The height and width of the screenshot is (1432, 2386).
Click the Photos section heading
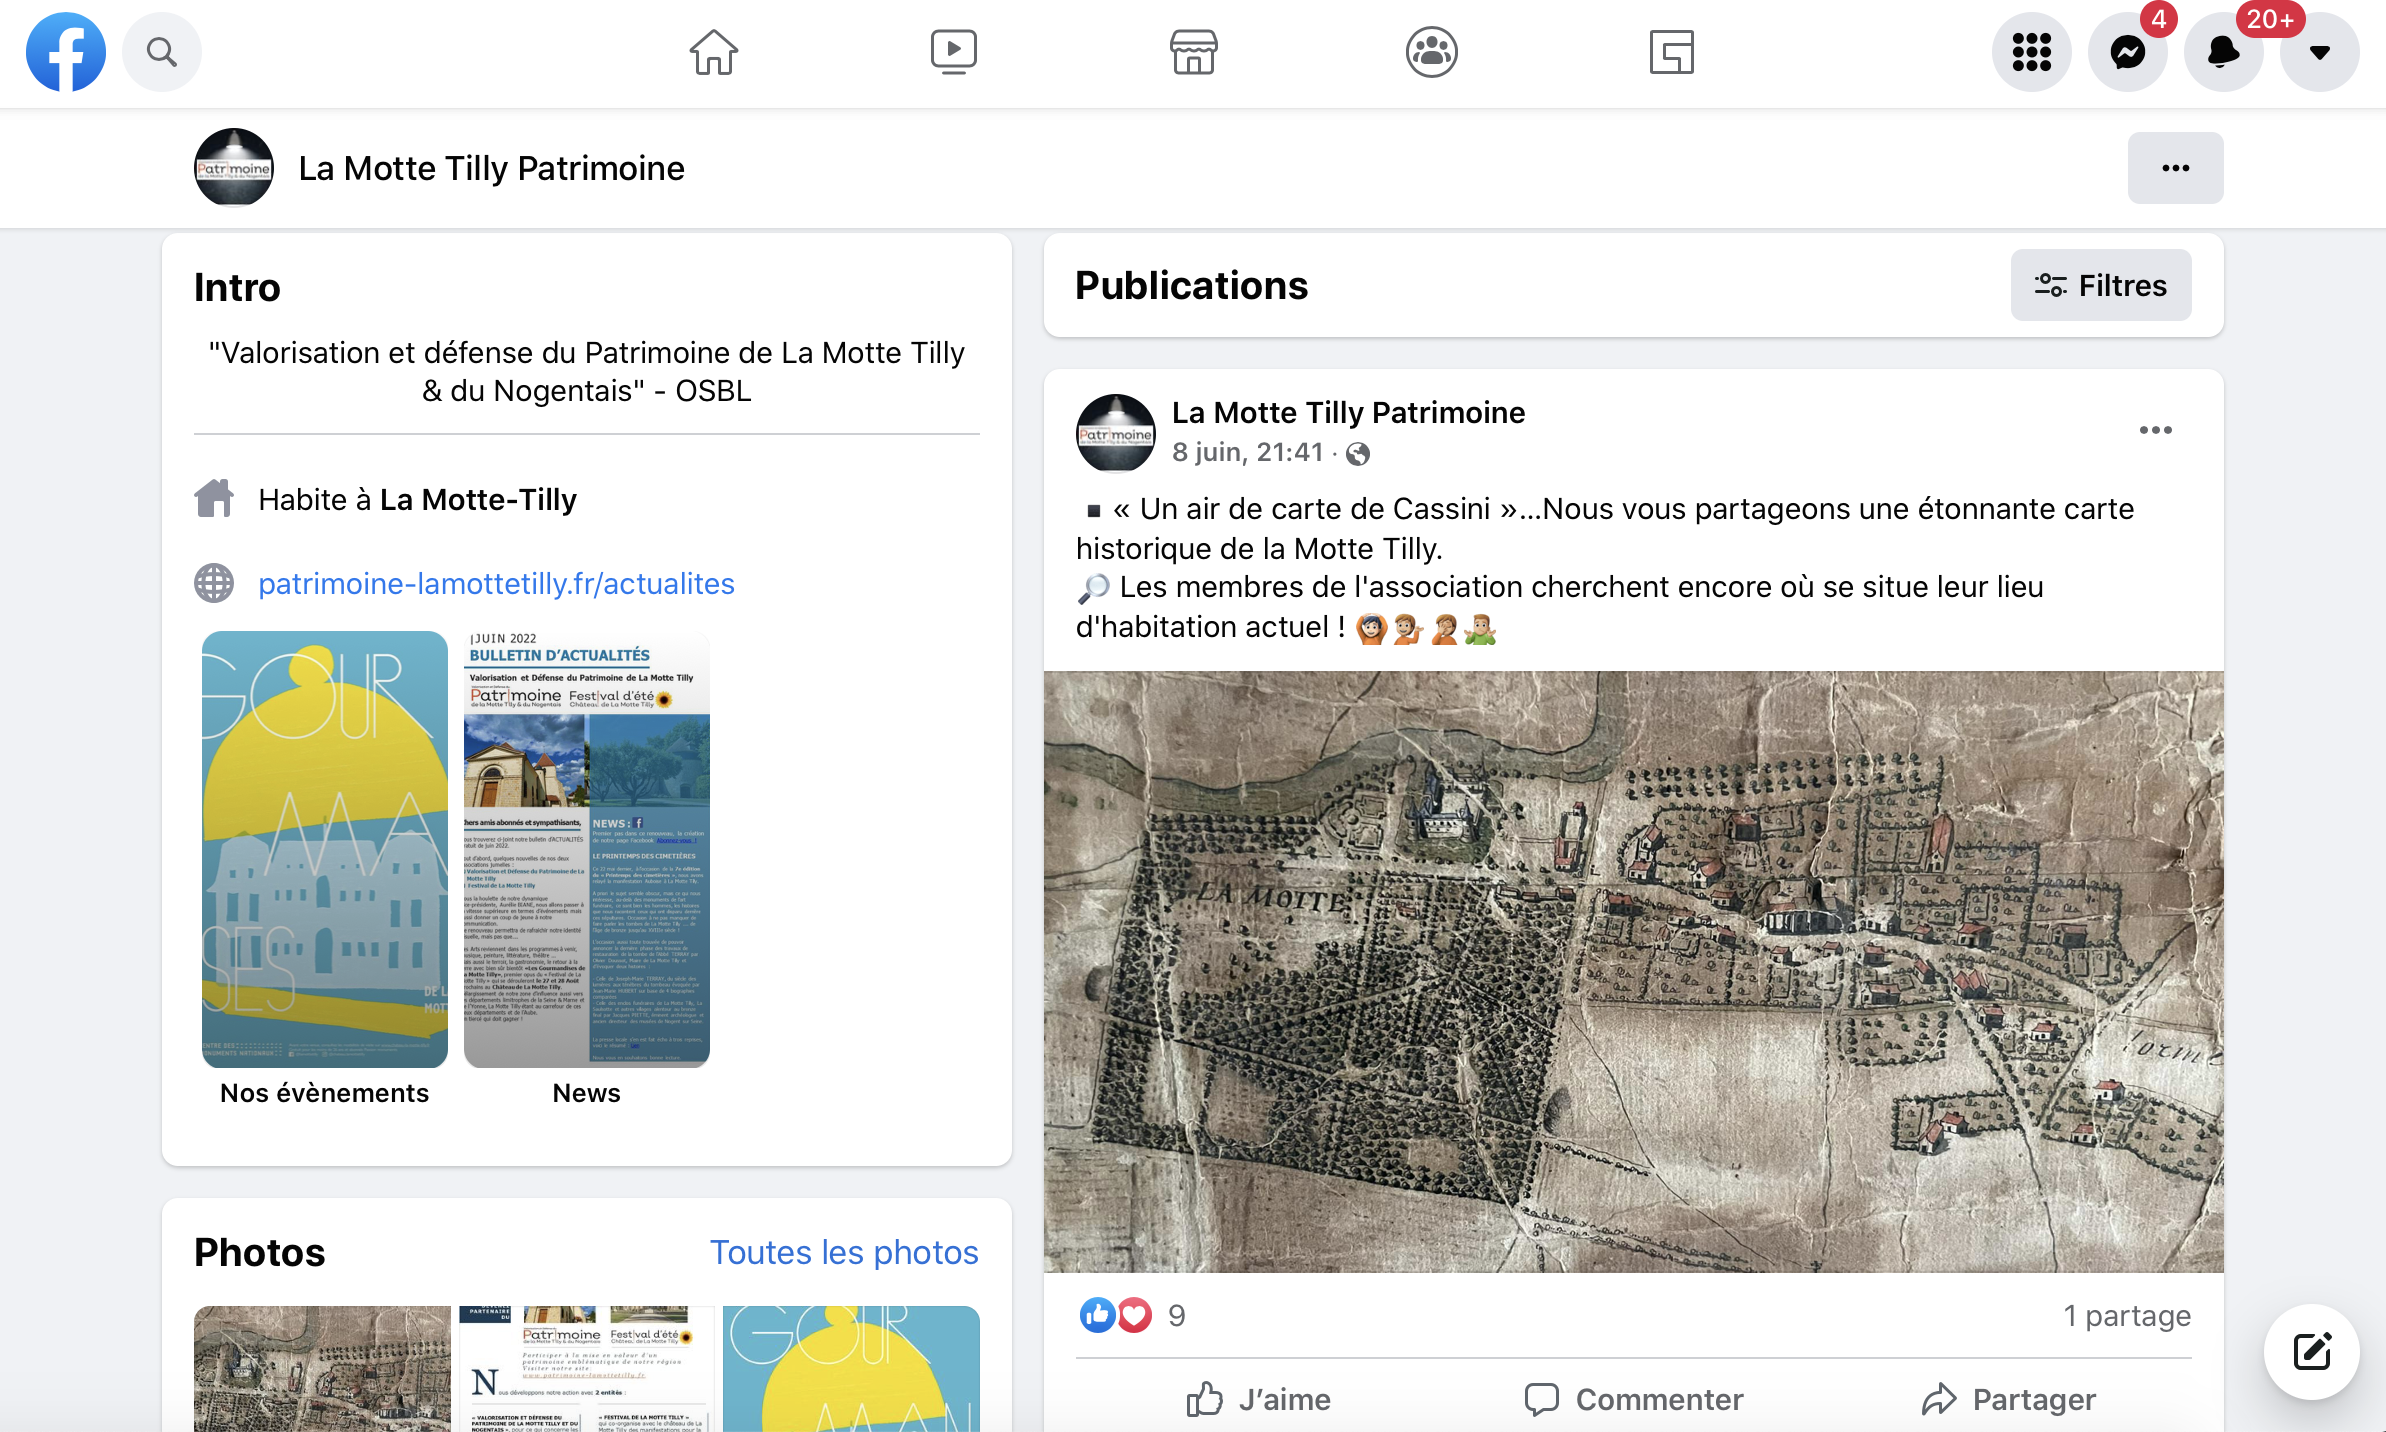(x=260, y=1252)
